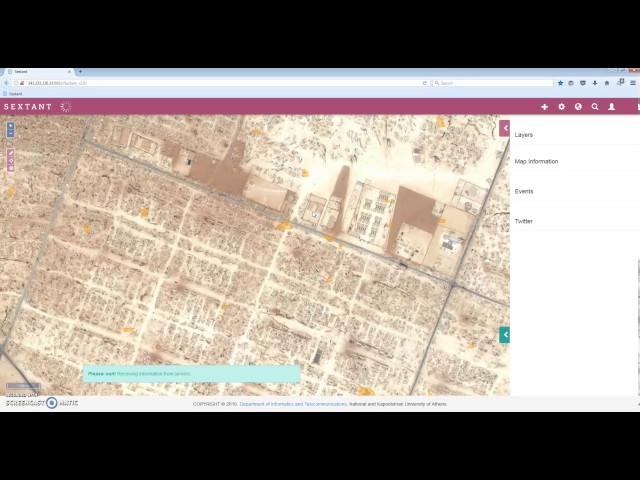Zoom in the map with plus control
This screenshot has width=640, height=480.
[x=11, y=126]
